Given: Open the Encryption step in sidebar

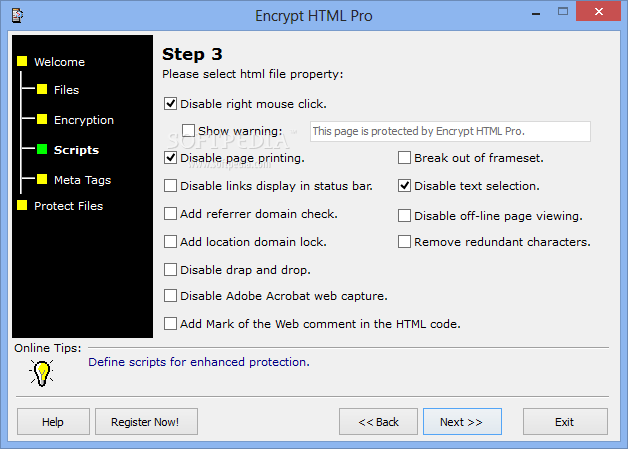Looking at the screenshot, I should click(x=84, y=120).
